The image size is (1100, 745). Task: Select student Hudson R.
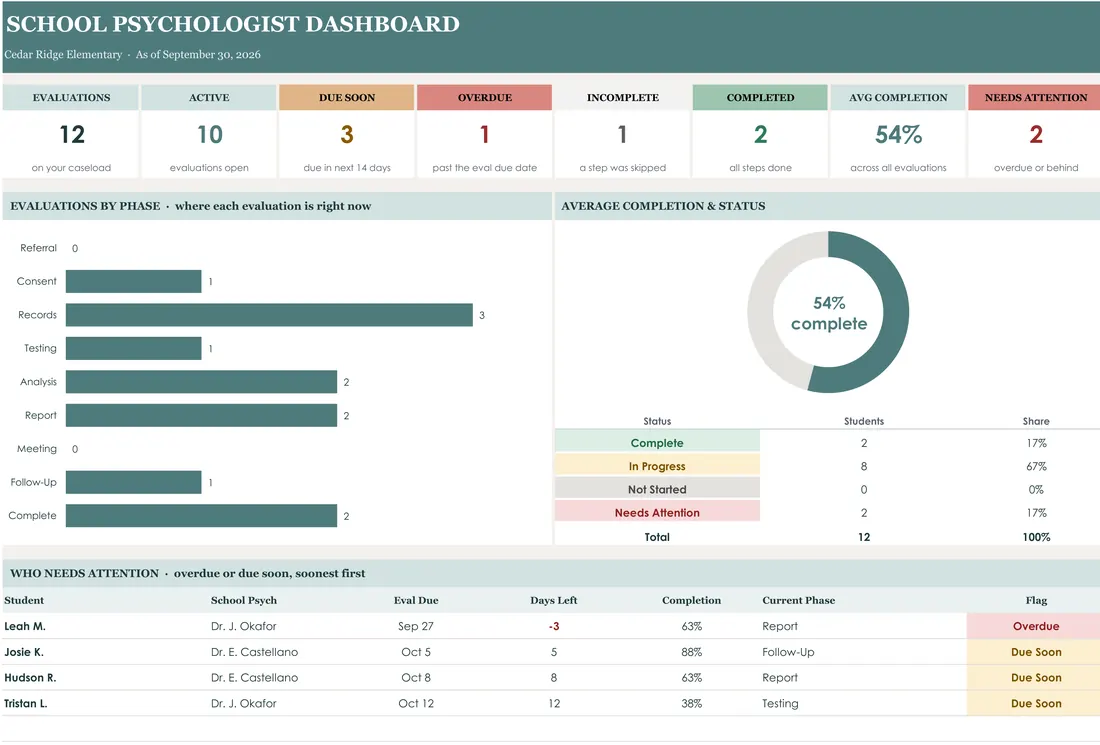pos(30,678)
